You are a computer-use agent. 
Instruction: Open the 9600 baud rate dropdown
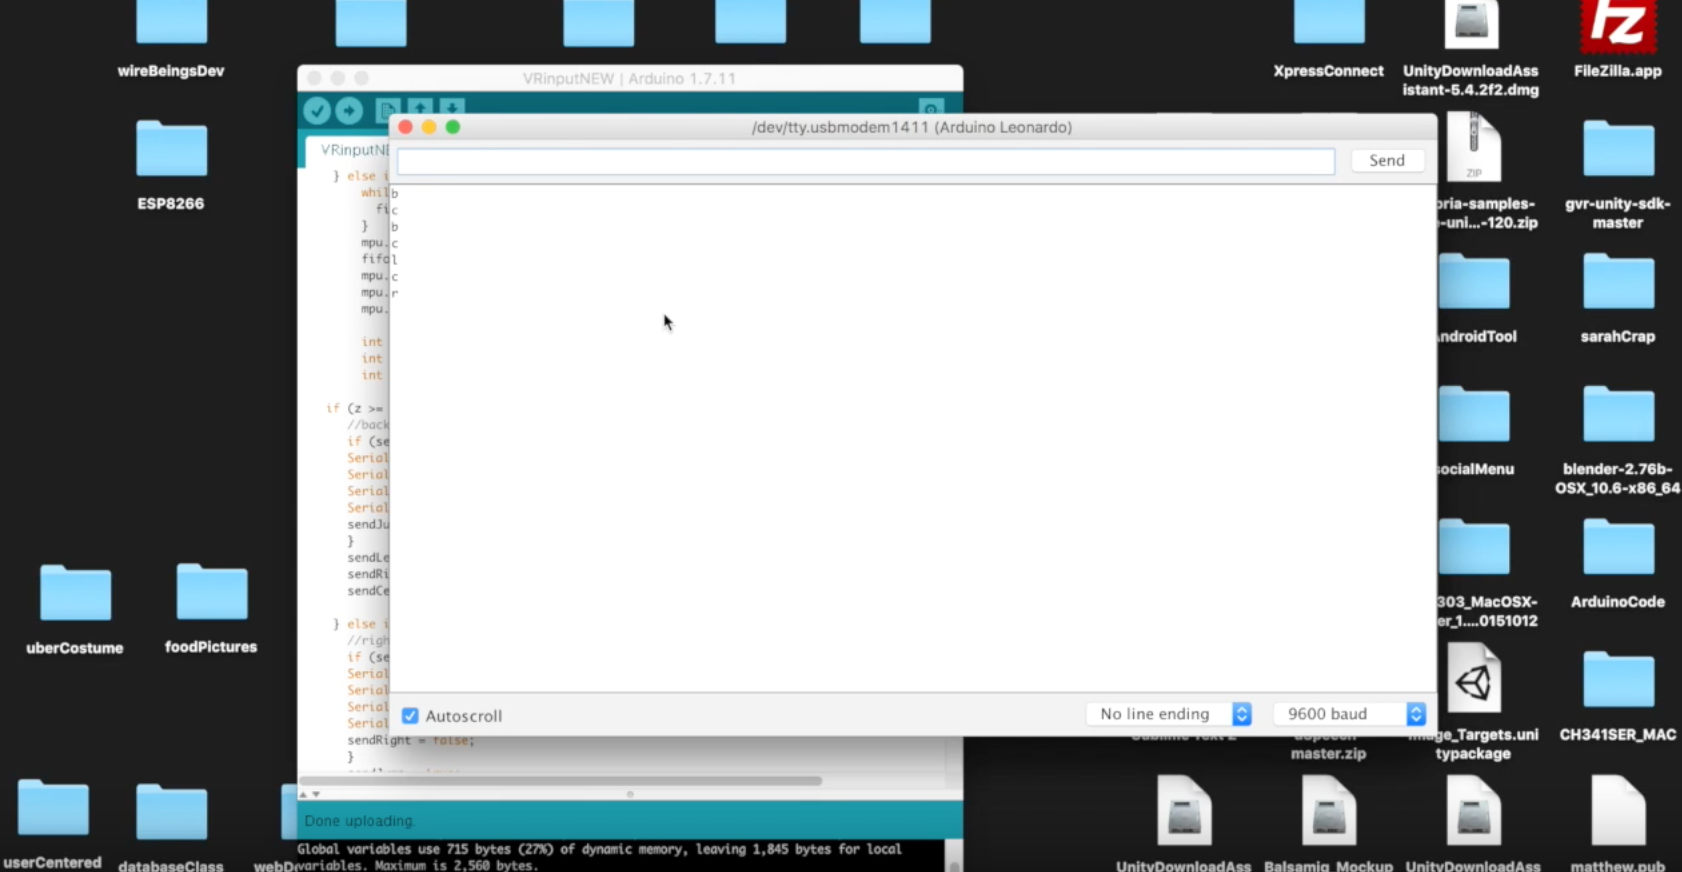pos(1349,714)
